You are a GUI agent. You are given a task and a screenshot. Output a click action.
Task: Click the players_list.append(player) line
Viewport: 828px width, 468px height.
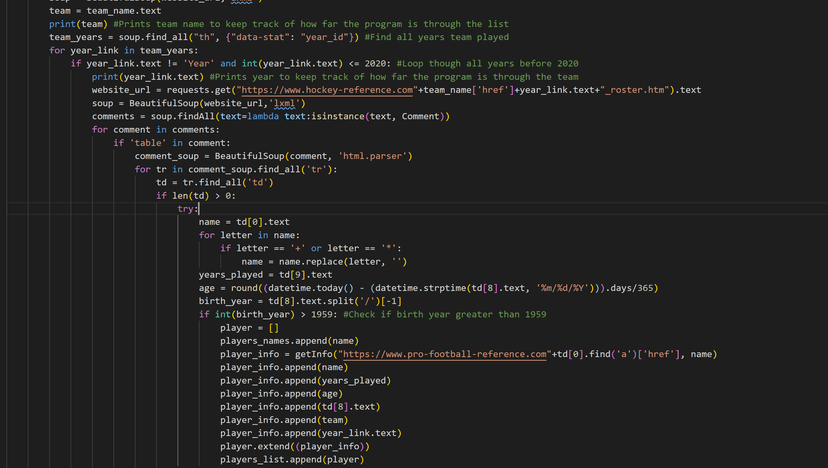point(292,460)
